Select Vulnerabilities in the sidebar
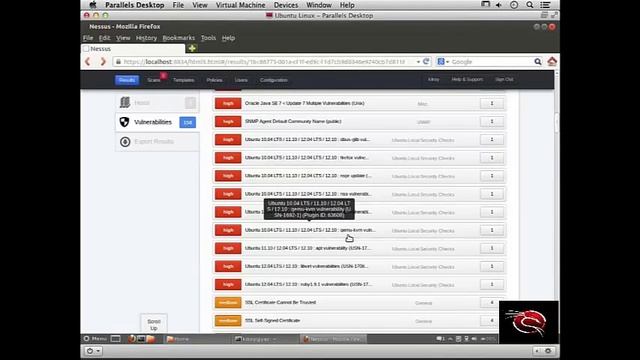Image resolution: width=640 pixels, height=360 pixels. pos(157,122)
